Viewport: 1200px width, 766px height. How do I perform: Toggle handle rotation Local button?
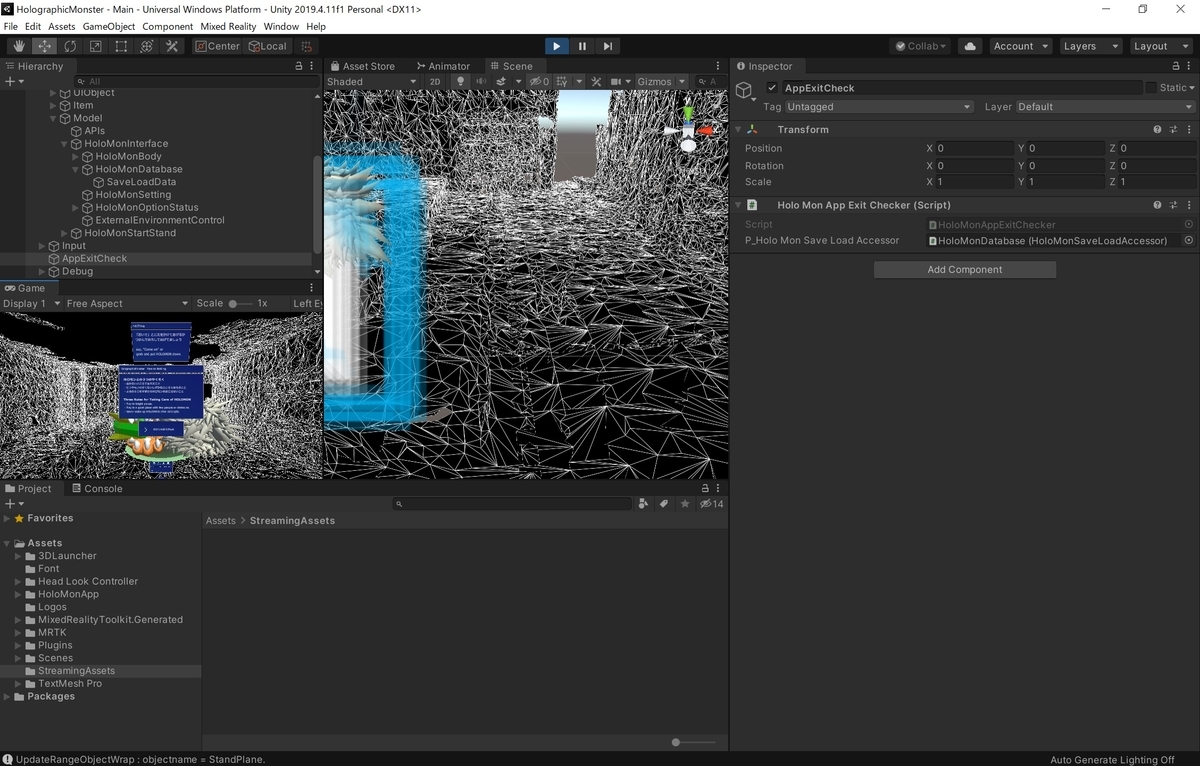click(268, 46)
